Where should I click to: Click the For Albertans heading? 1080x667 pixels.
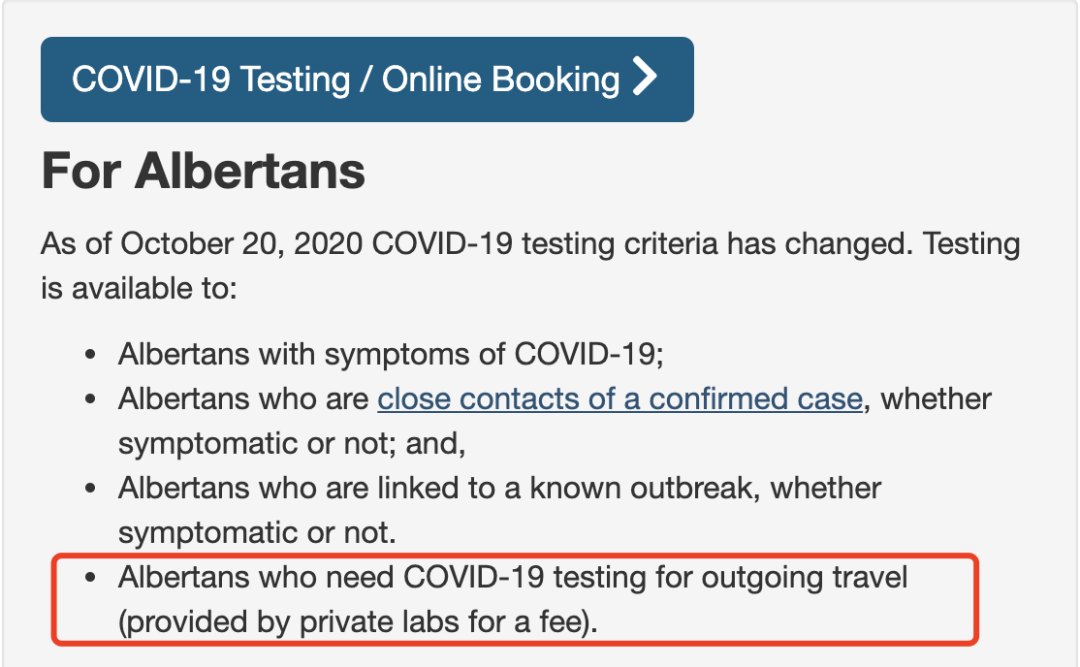click(203, 170)
